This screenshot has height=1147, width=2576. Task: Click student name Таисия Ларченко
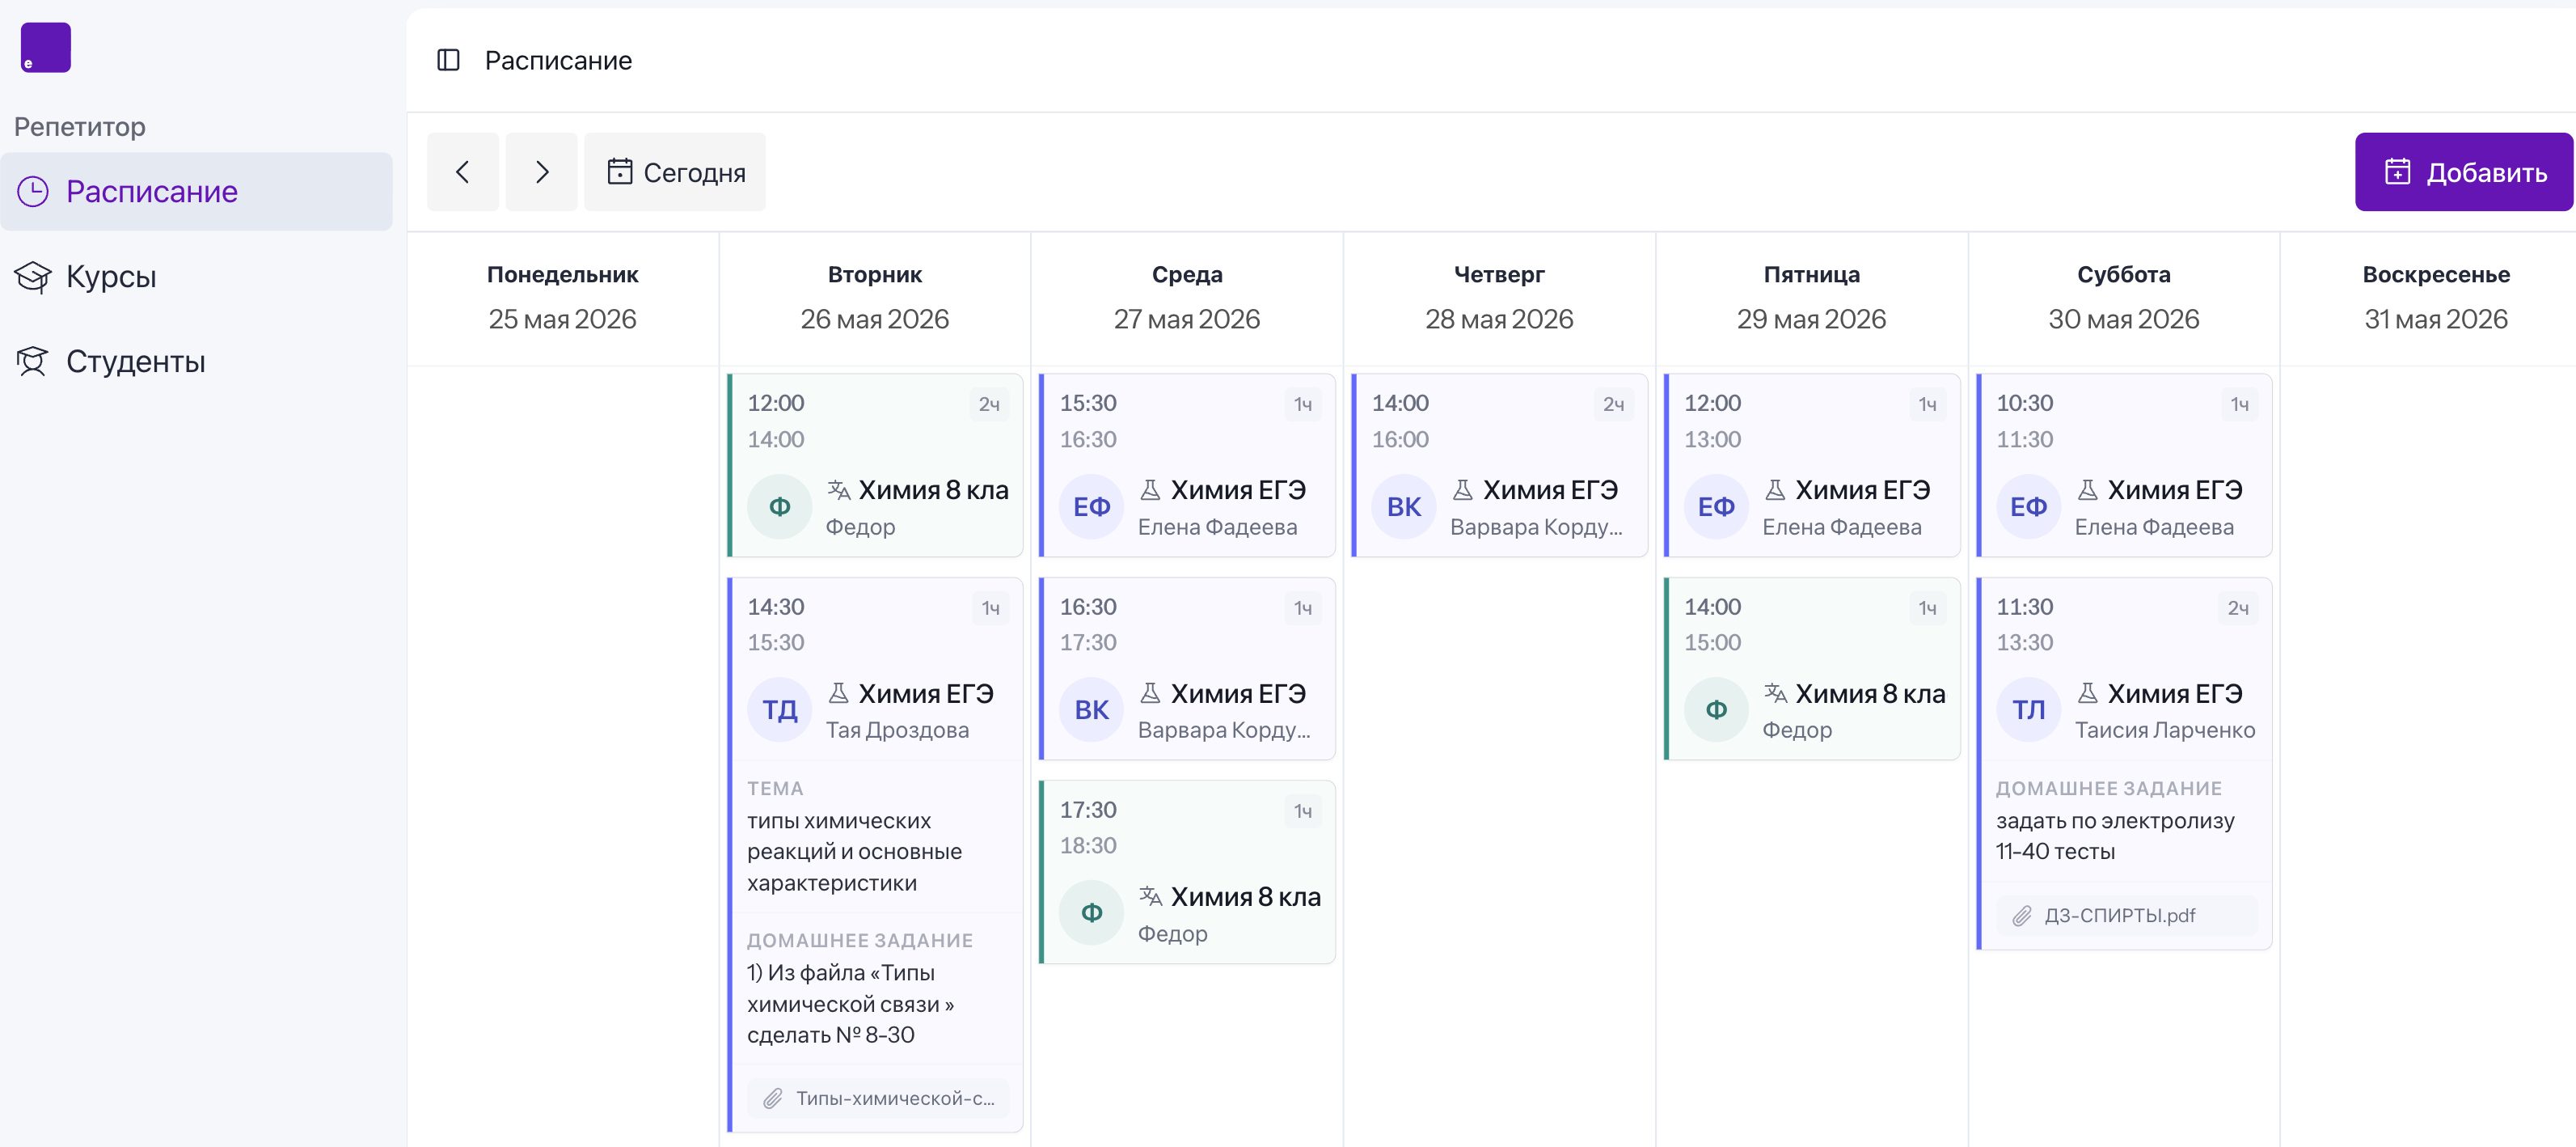[2165, 730]
